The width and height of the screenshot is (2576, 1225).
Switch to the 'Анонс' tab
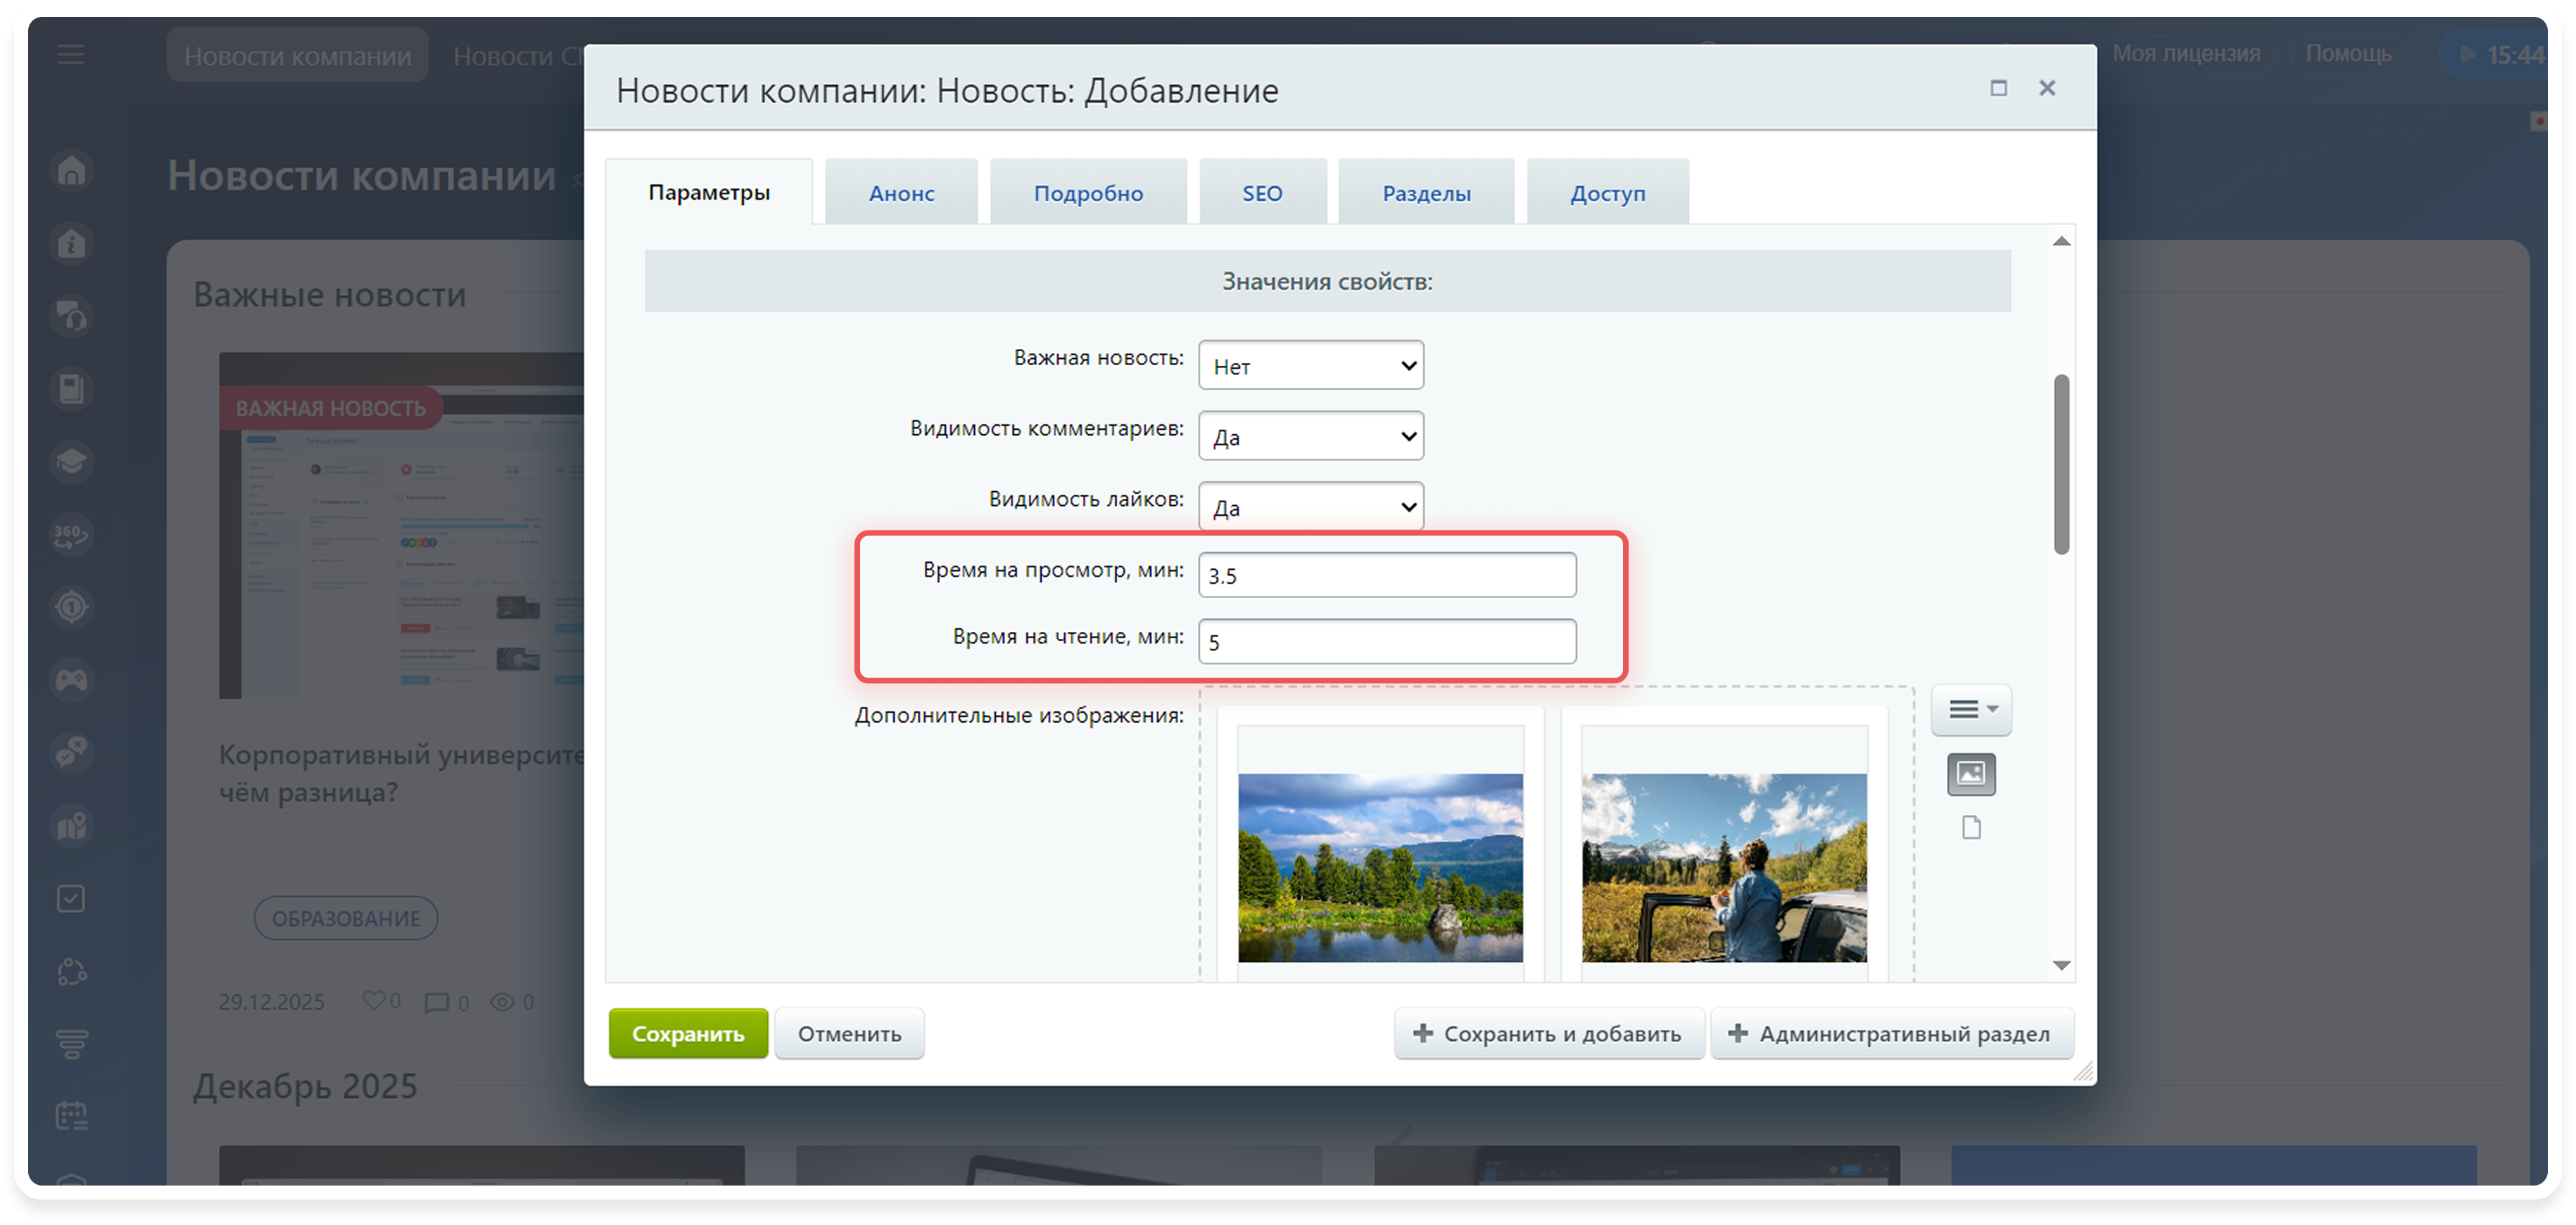(901, 193)
